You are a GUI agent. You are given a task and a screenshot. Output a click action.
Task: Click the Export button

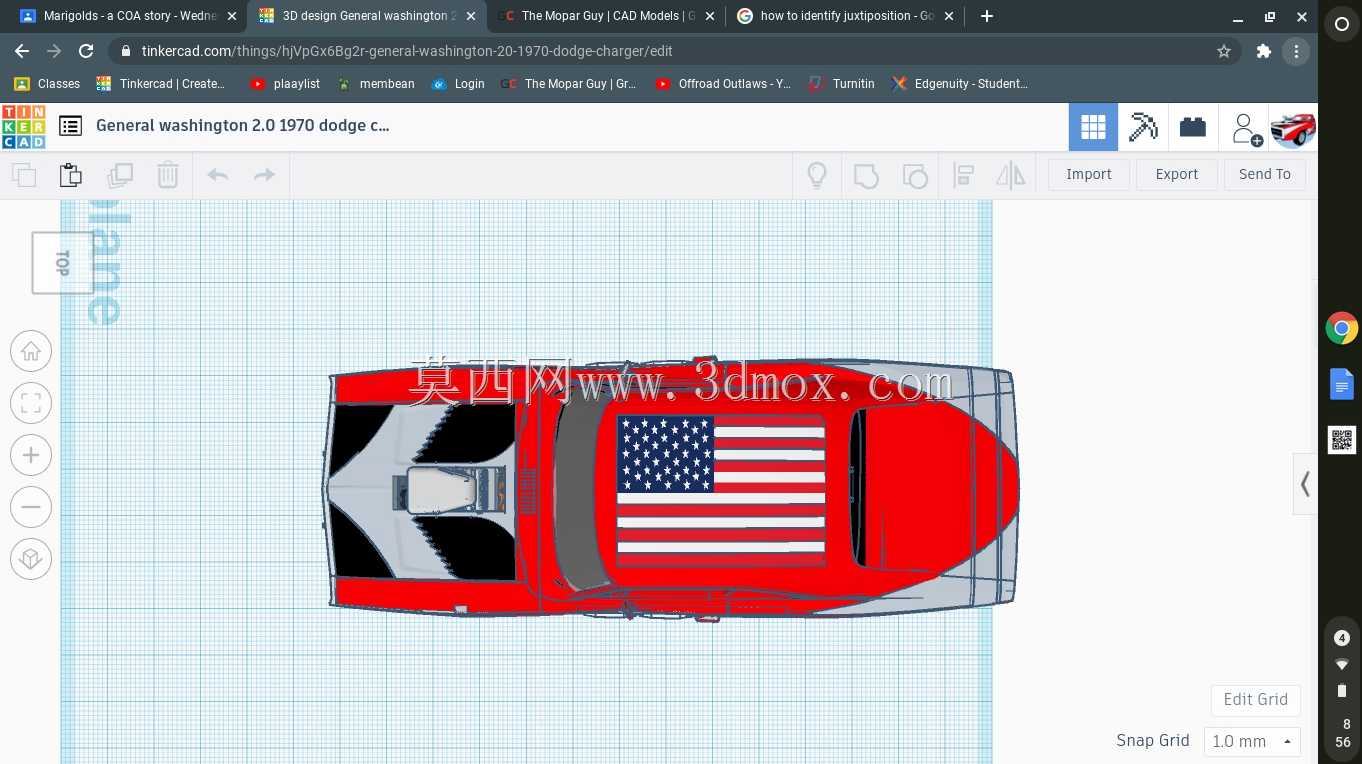pyautogui.click(x=1177, y=174)
